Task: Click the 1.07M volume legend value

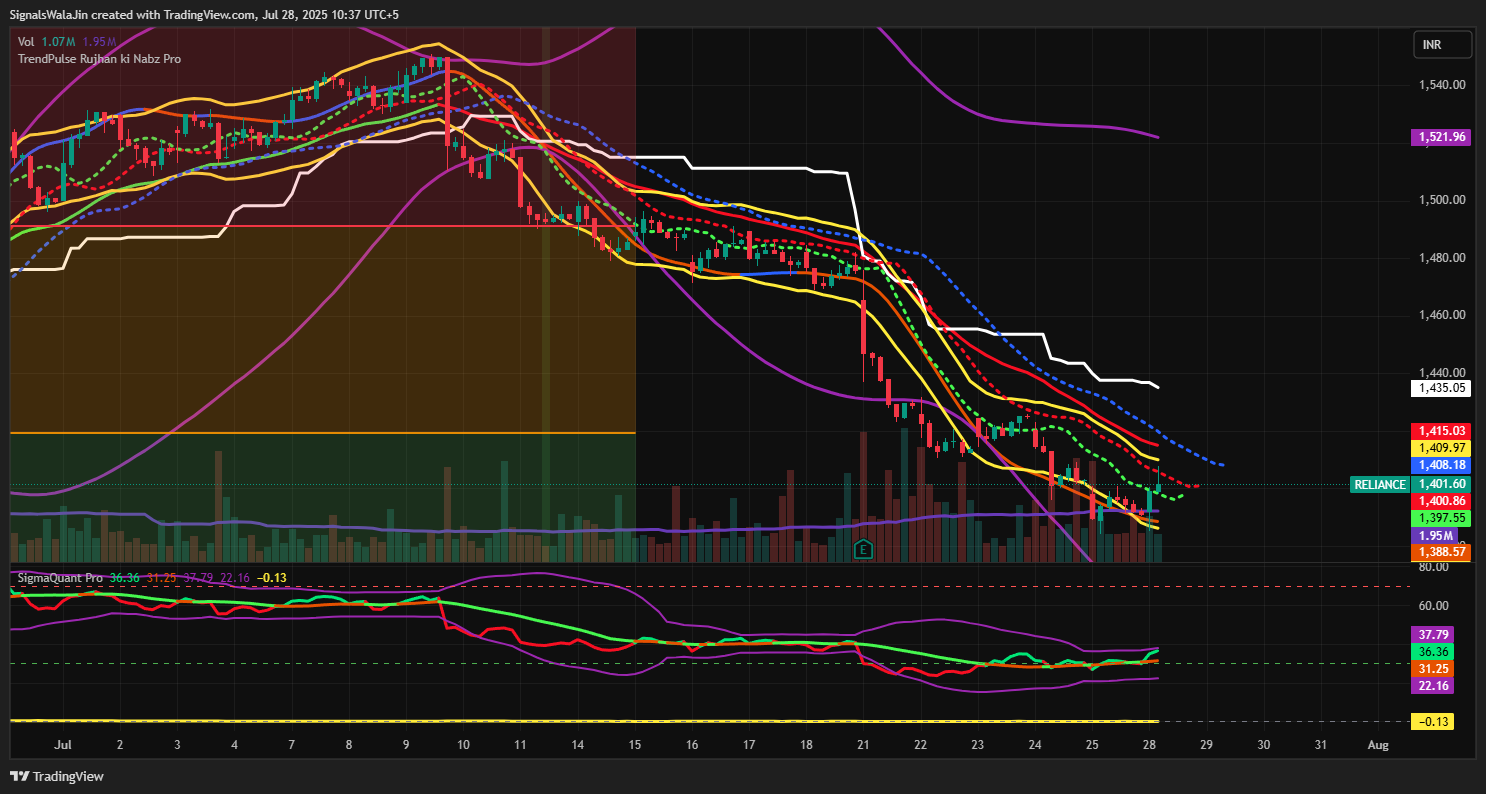Action: [x=58, y=42]
